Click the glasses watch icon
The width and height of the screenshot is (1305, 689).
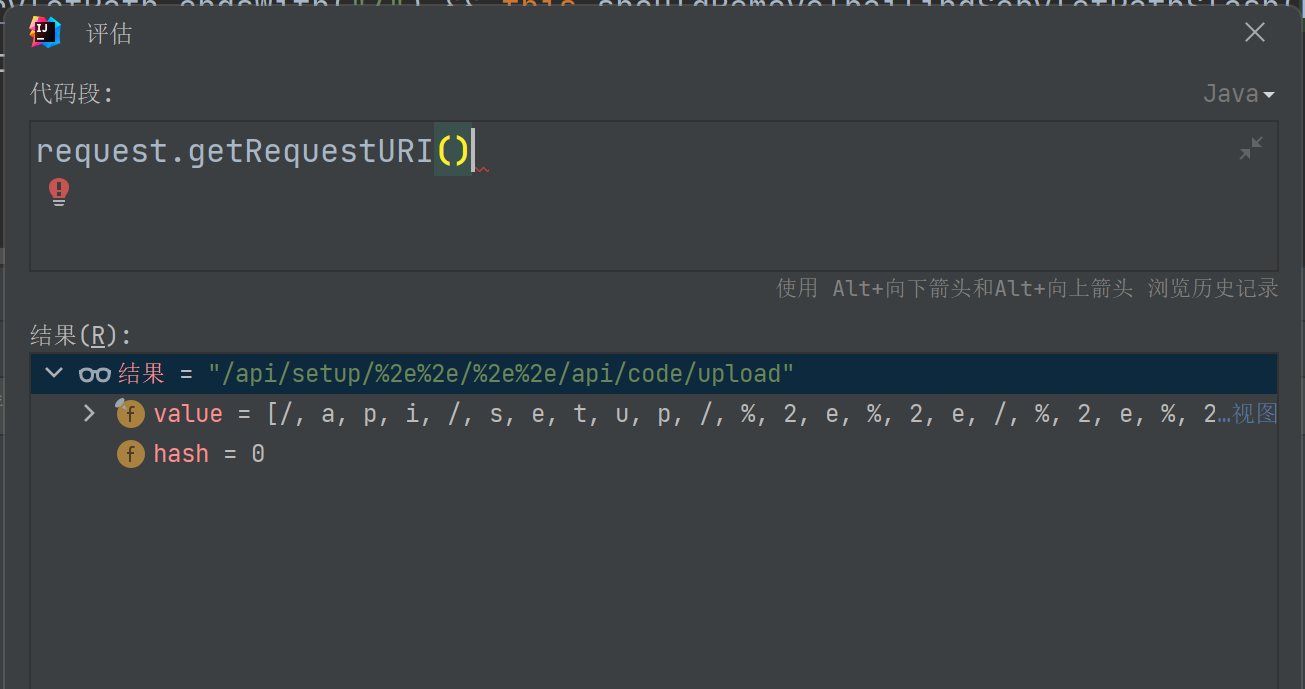pyautogui.click(x=94, y=374)
